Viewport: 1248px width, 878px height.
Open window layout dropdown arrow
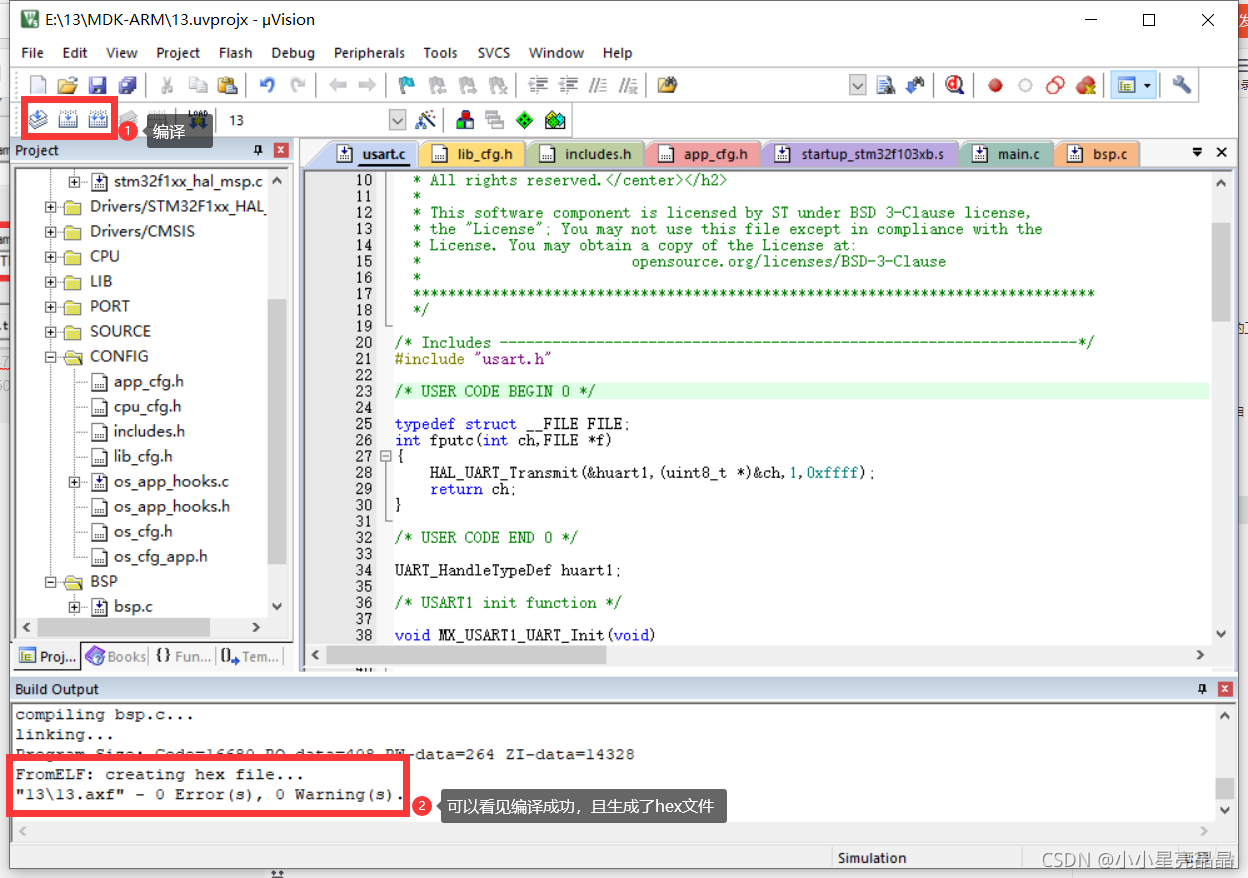pos(1147,86)
